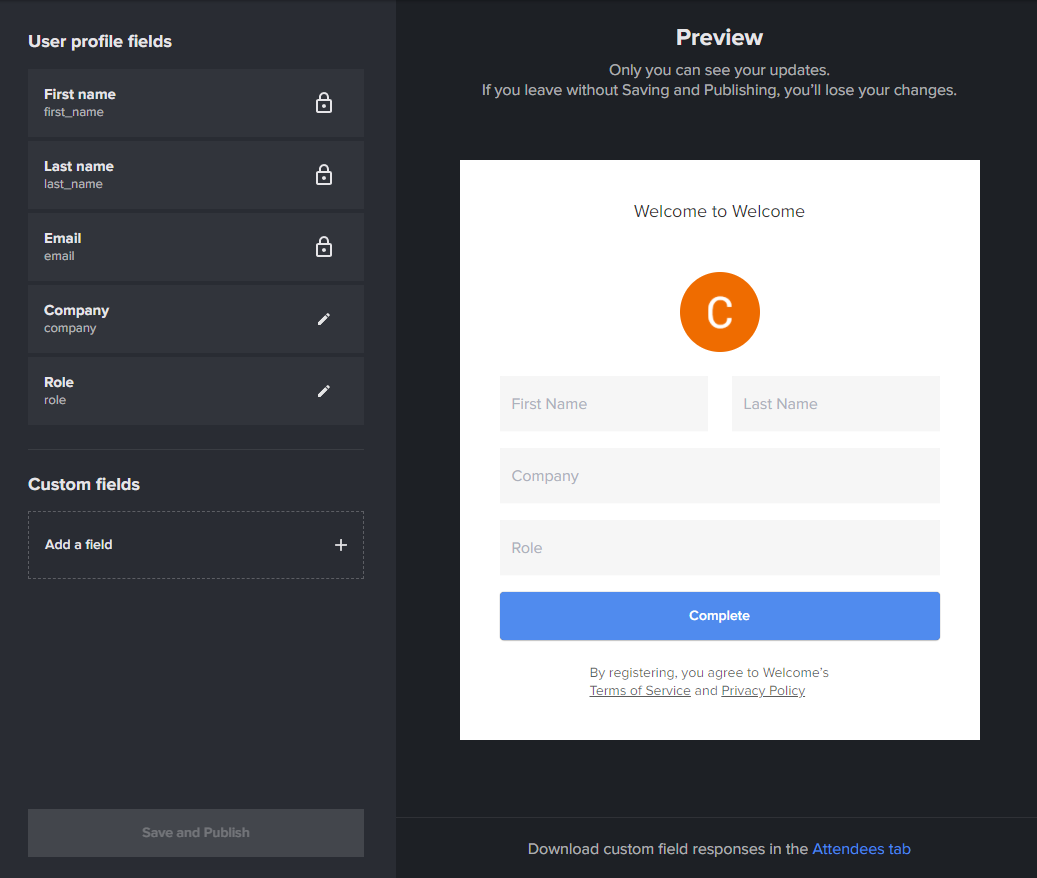1037x878 pixels.
Task: Select the Email profile field label
Action: click(63, 239)
